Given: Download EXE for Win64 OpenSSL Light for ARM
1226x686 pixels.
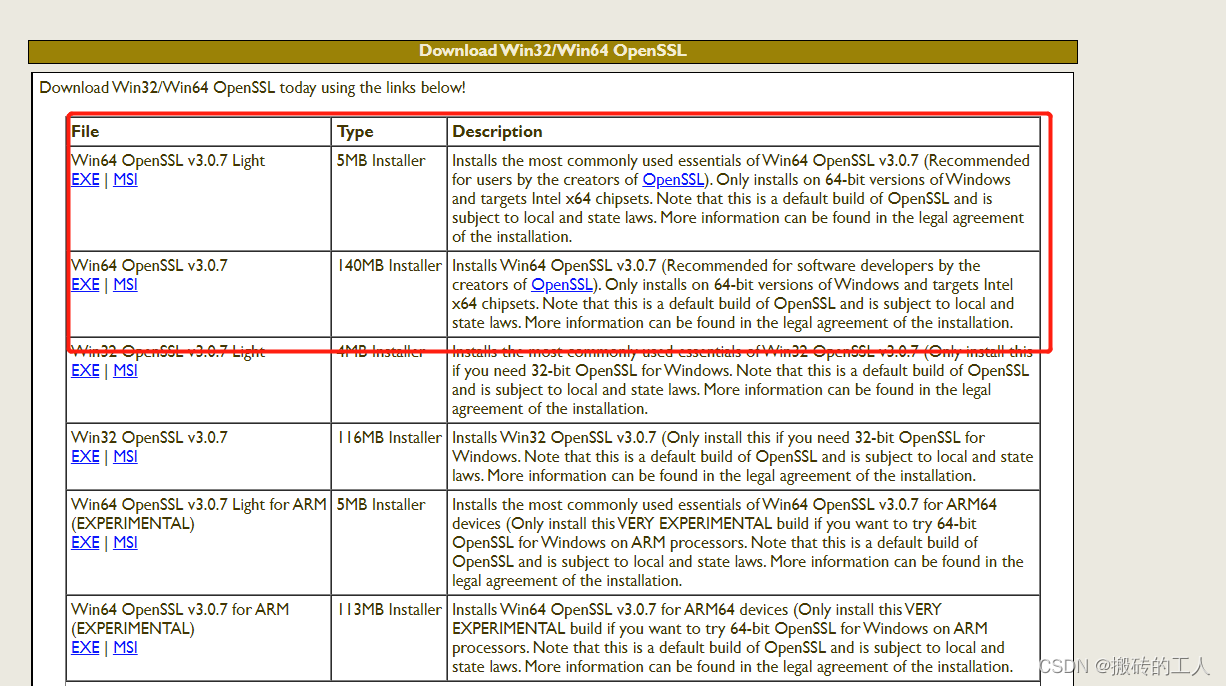Looking at the screenshot, I should [x=85, y=543].
